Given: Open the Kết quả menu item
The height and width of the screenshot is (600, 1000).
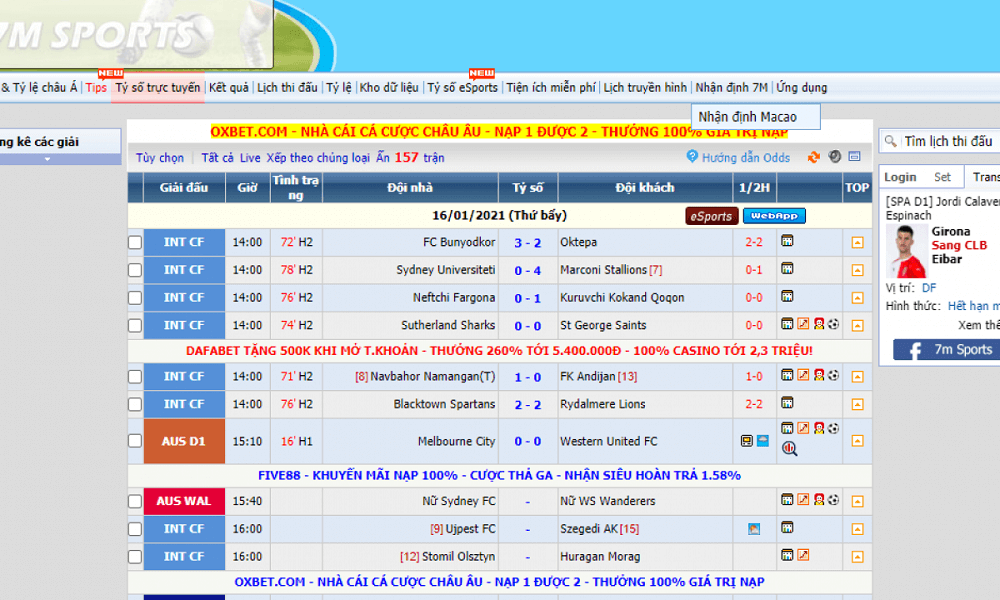Looking at the screenshot, I should 229,87.
